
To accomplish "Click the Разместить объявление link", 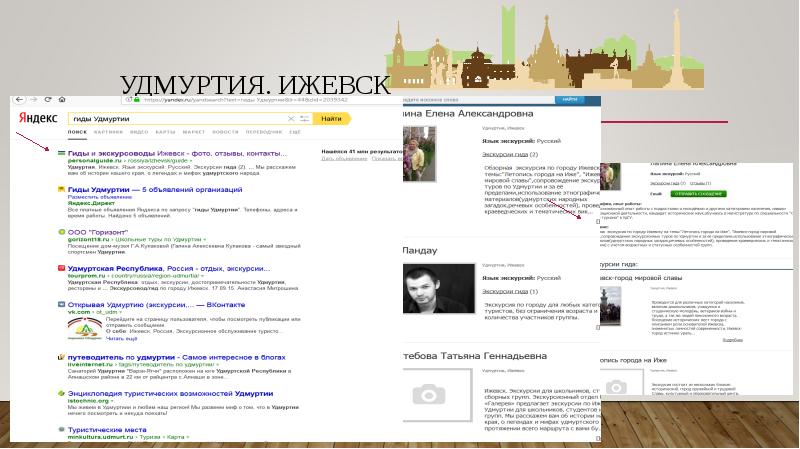I will [x=100, y=196].
